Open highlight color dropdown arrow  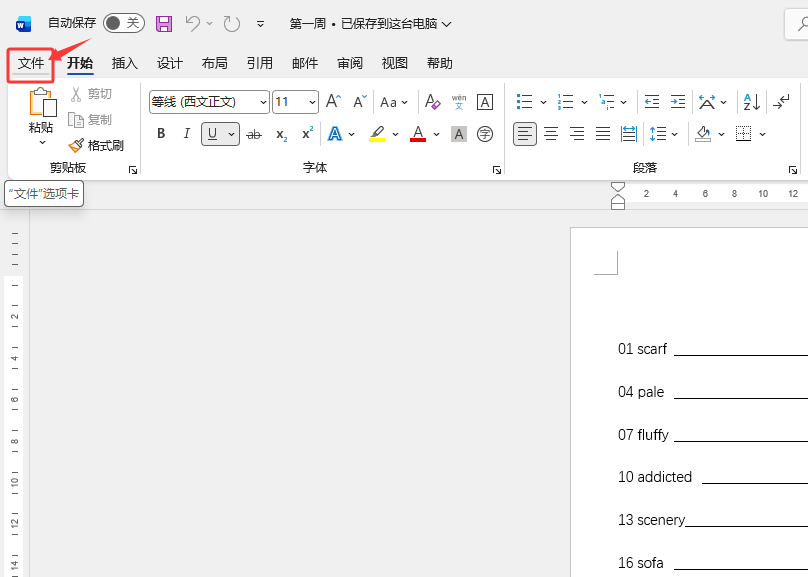pos(395,134)
